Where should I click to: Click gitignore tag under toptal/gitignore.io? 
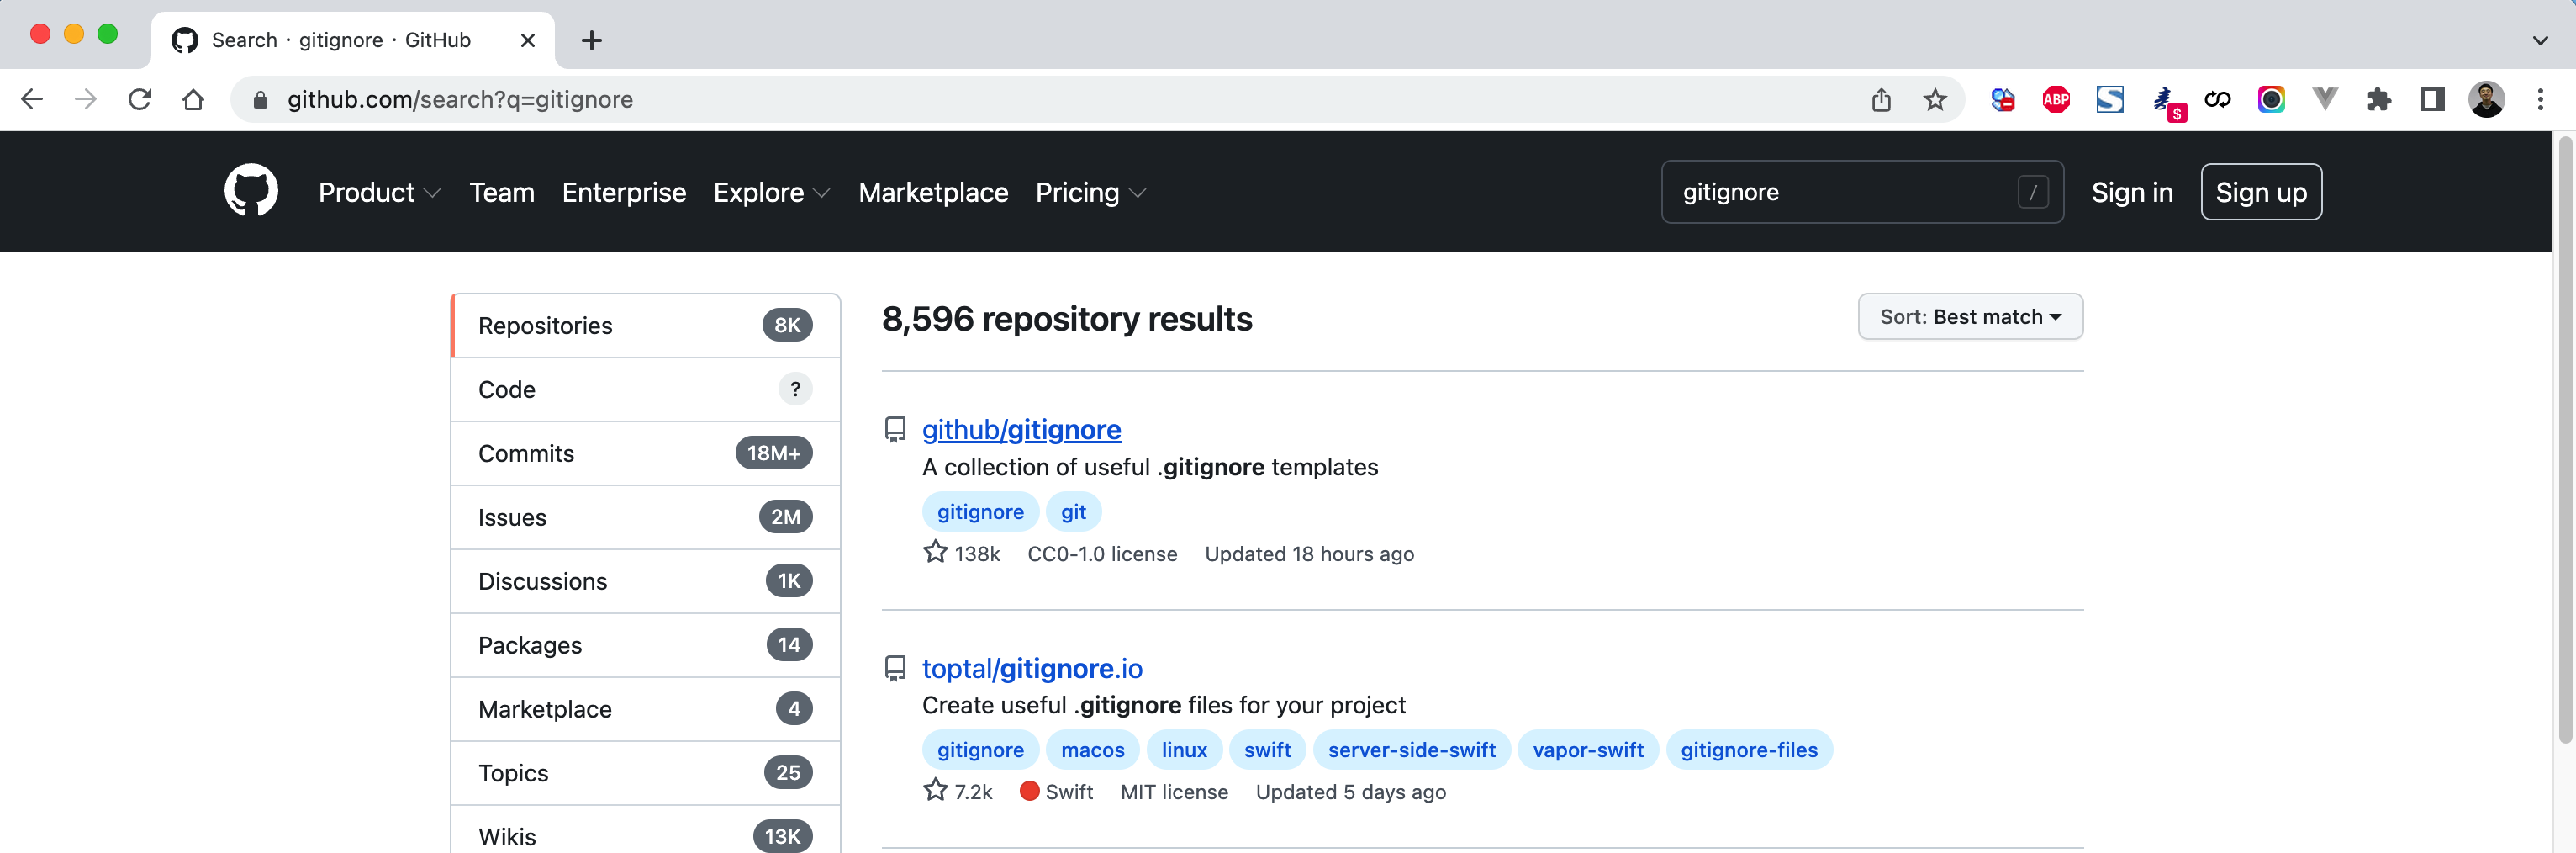click(980, 750)
